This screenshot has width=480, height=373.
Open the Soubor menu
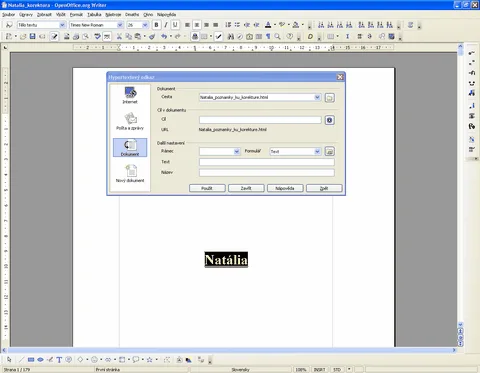coord(8,15)
